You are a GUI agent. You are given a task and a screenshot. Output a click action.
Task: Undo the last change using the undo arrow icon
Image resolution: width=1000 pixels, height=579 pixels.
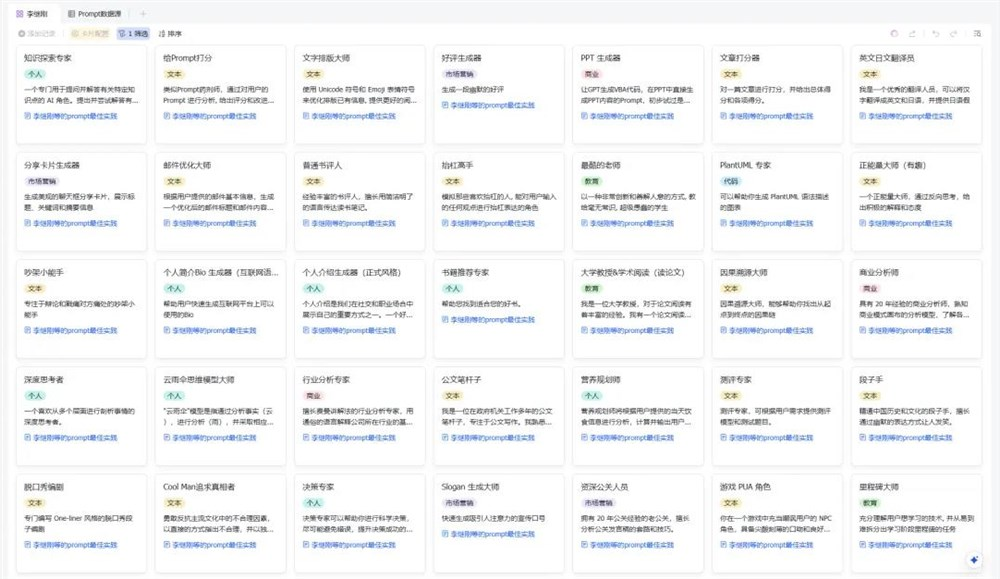pos(936,33)
